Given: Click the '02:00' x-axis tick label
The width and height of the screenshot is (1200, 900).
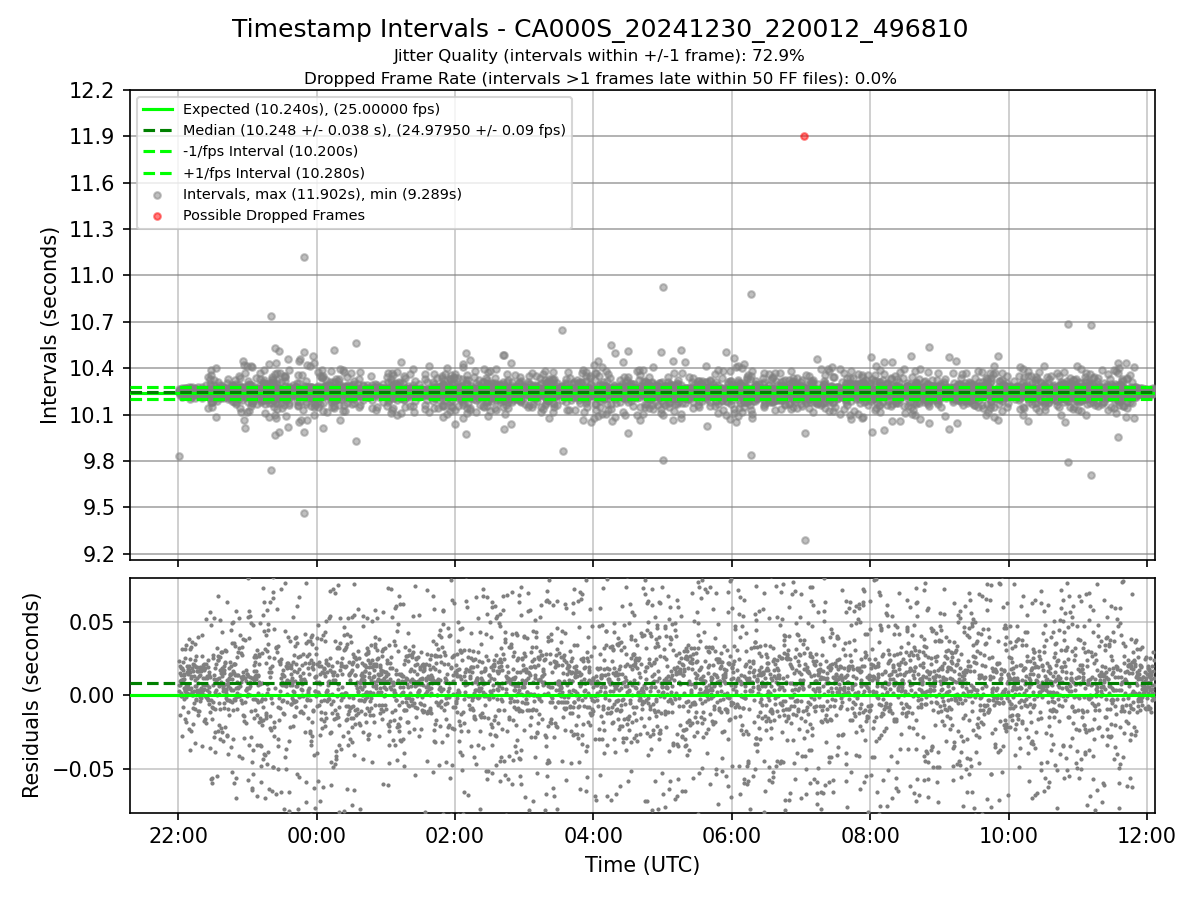Looking at the screenshot, I should (x=455, y=837).
